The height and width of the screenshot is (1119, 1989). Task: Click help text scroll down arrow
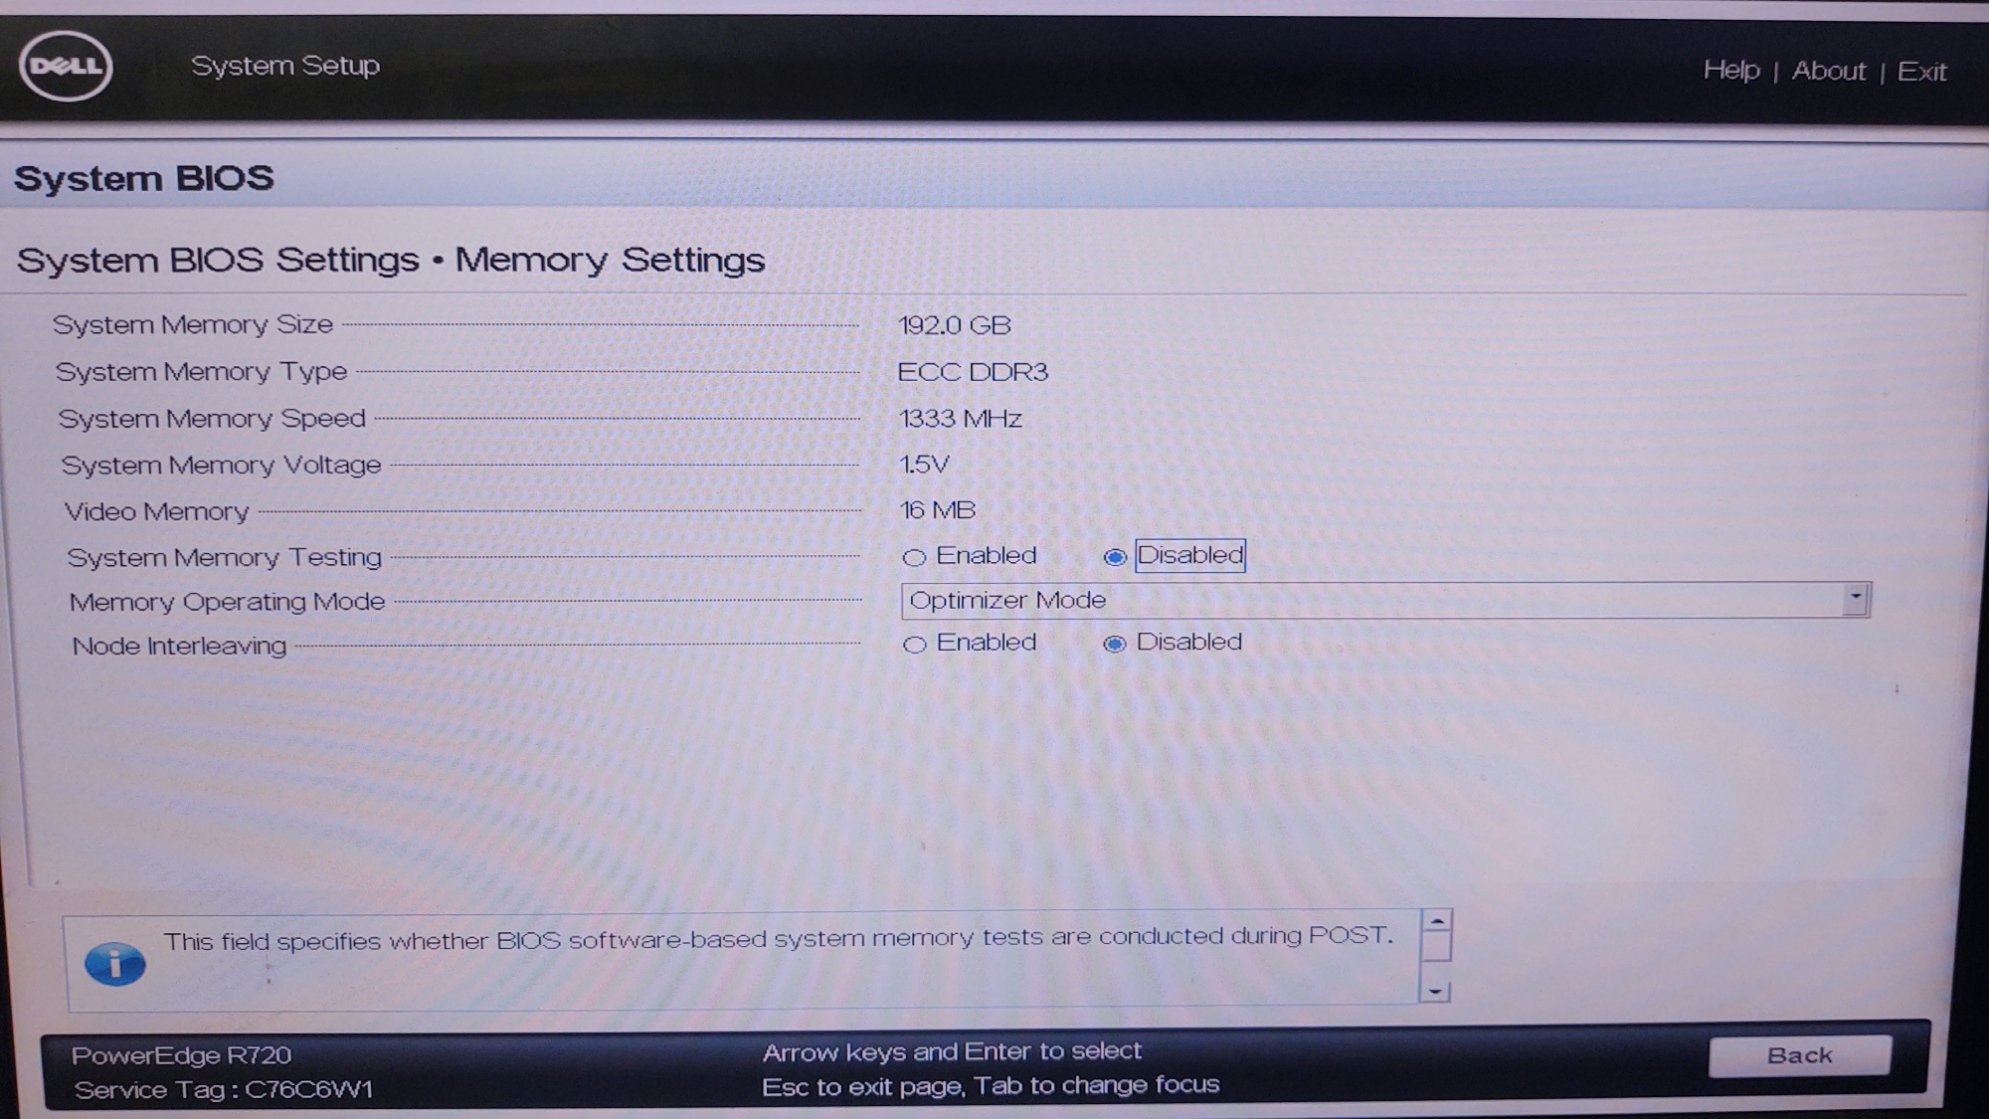(1436, 991)
